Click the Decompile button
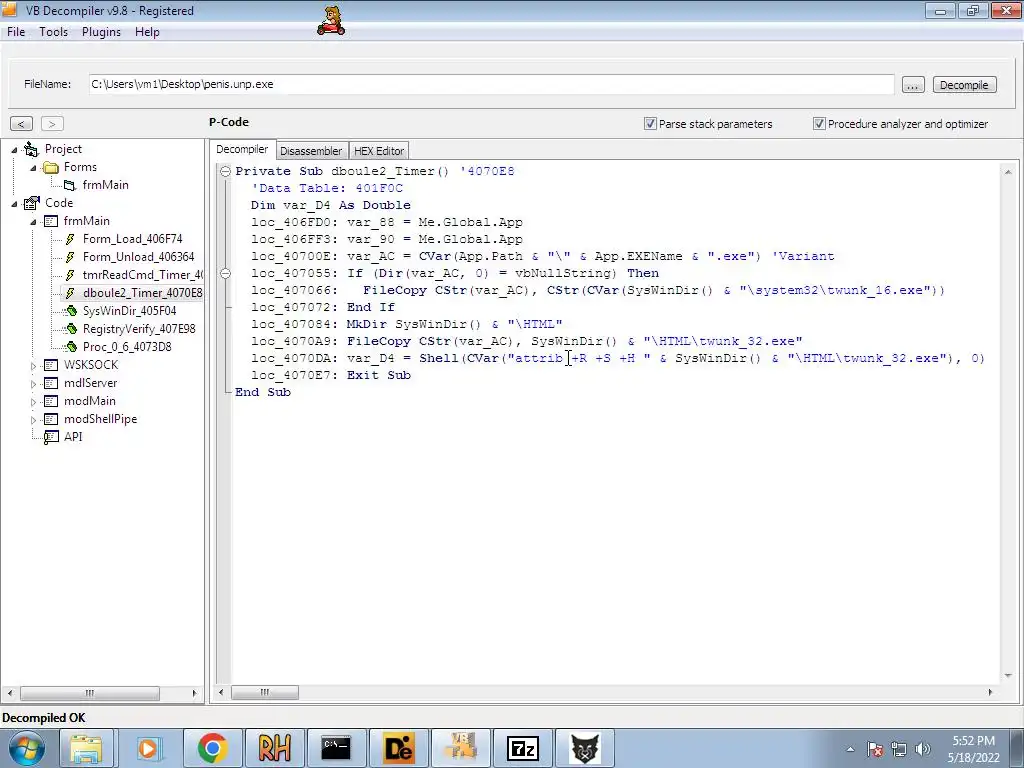The width and height of the screenshot is (1024, 768). click(964, 85)
